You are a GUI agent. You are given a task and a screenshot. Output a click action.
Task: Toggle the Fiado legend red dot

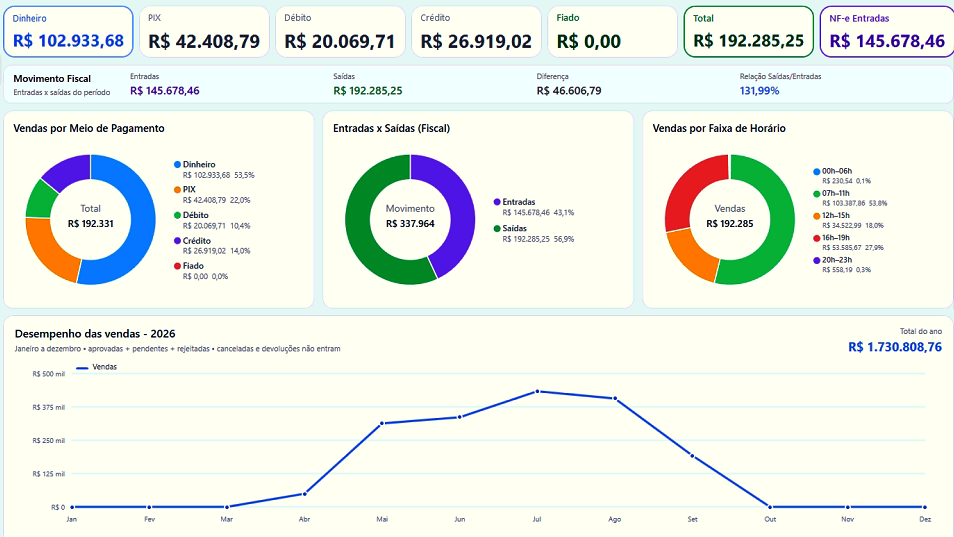pos(178,266)
